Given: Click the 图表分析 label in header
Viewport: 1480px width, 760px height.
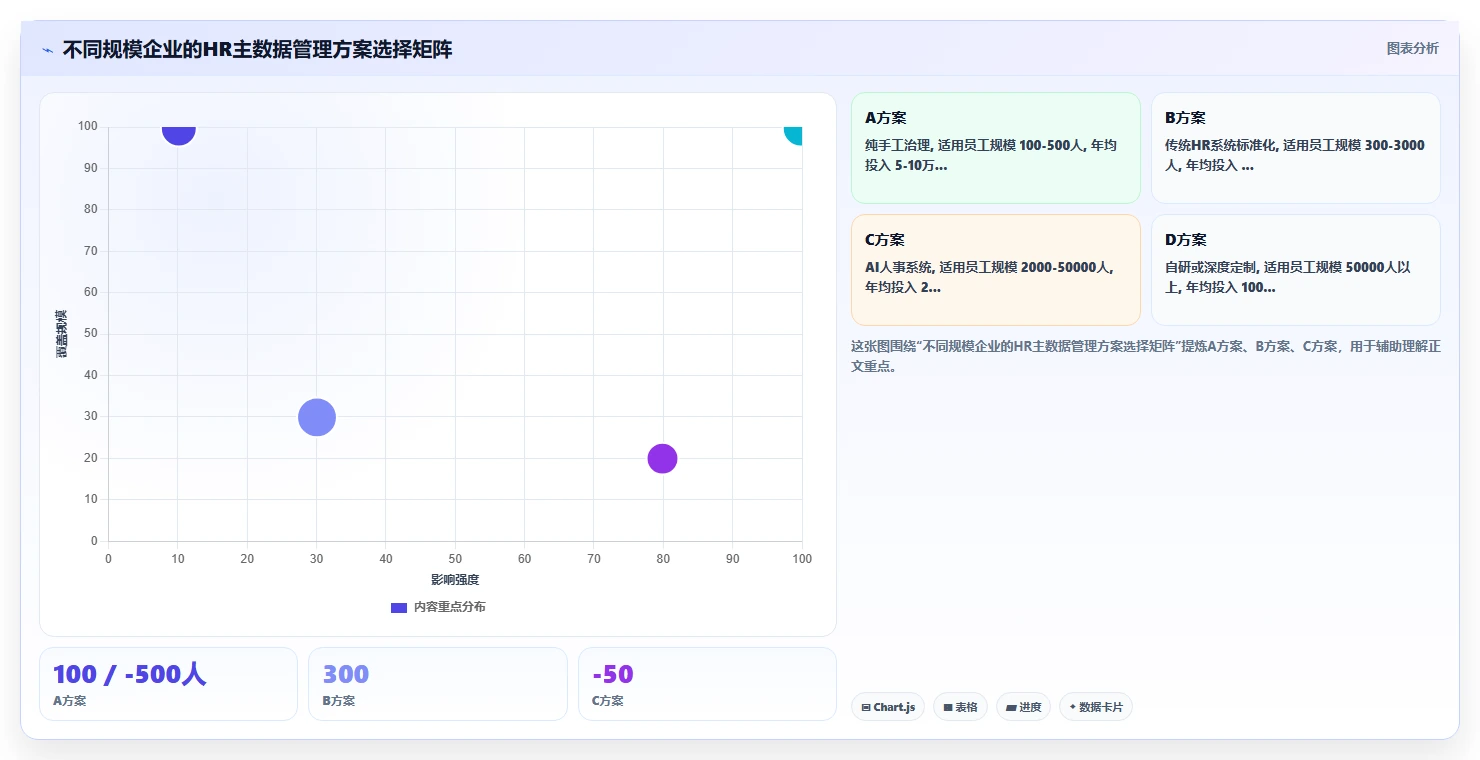Looking at the screenshot, I should 1412,48.
